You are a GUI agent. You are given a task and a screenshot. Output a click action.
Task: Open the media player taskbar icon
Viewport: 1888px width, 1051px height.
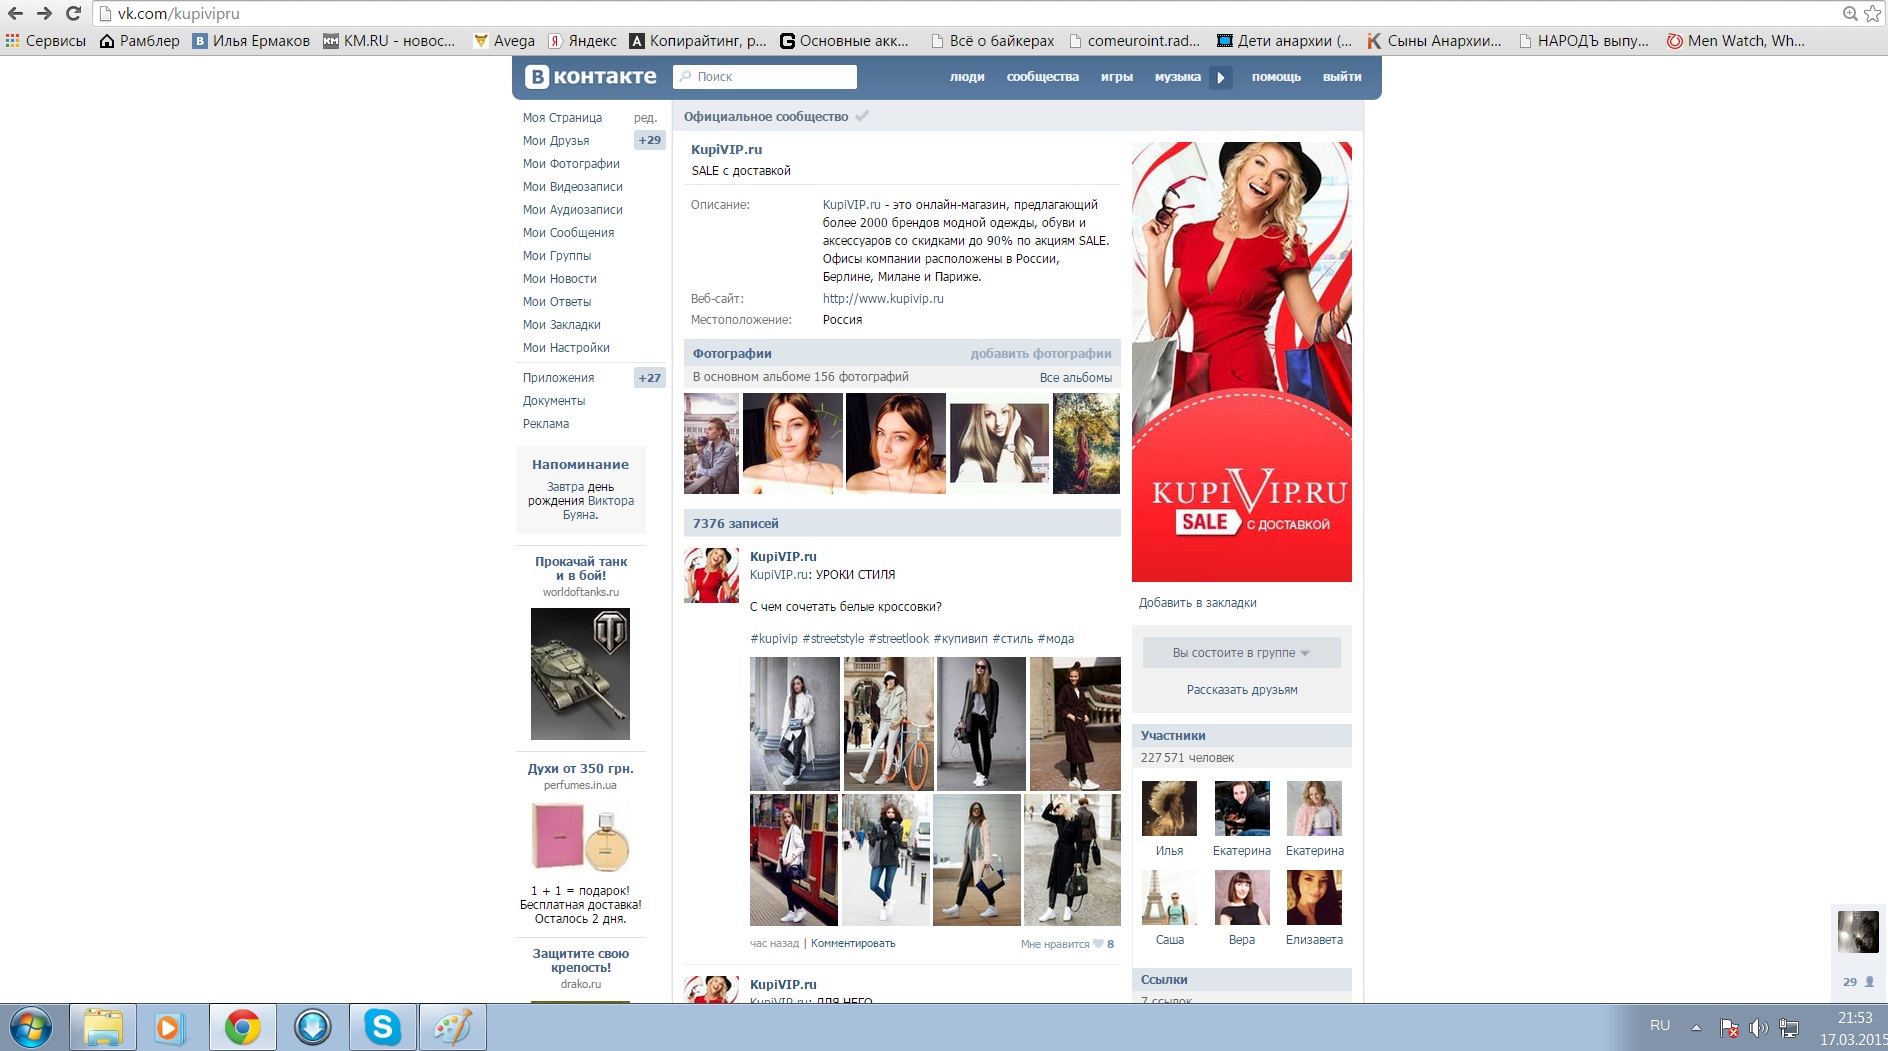[170, 1027]
